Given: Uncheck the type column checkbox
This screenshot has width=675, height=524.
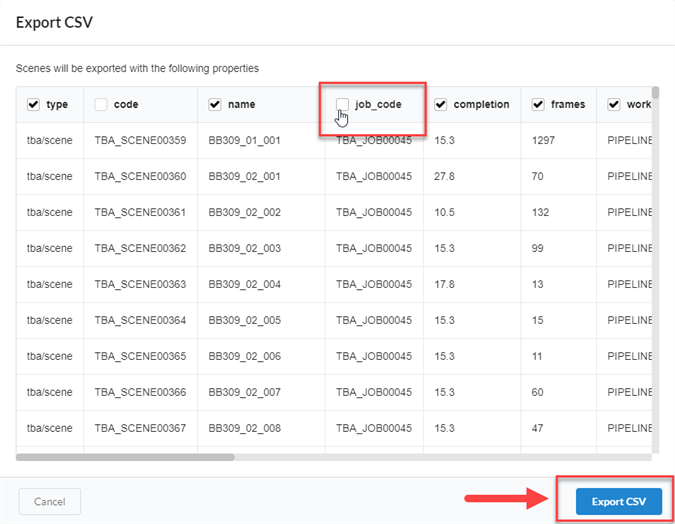Looking at the screenshot, I should point(34,104).
